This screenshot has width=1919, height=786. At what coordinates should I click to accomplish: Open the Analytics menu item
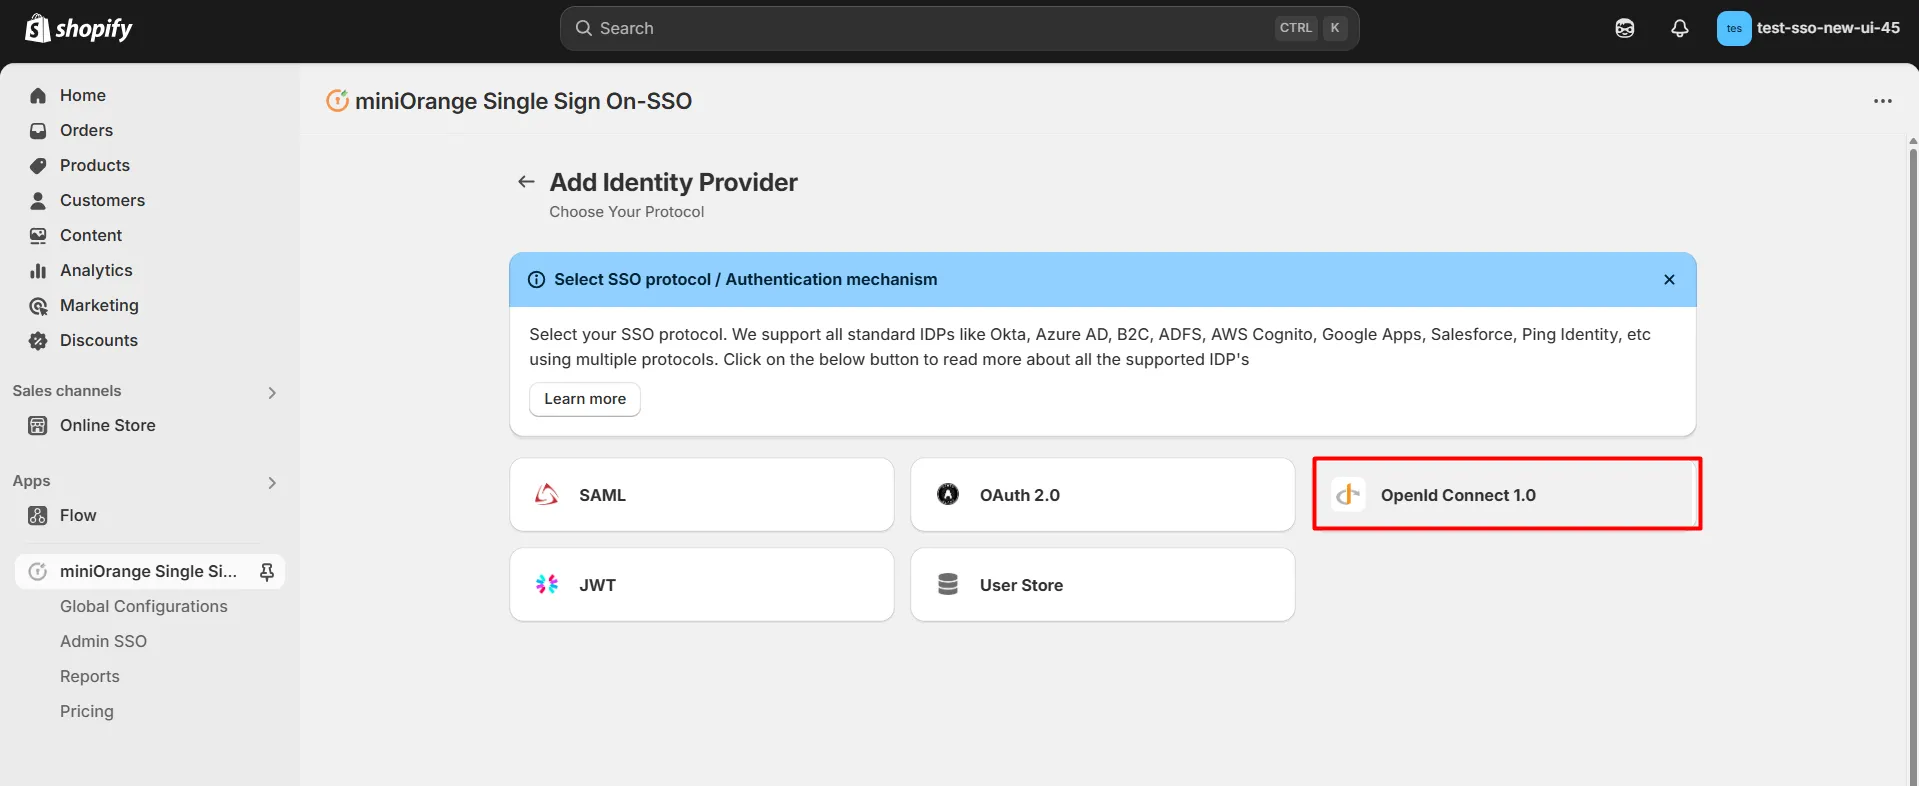pos(150,271)
